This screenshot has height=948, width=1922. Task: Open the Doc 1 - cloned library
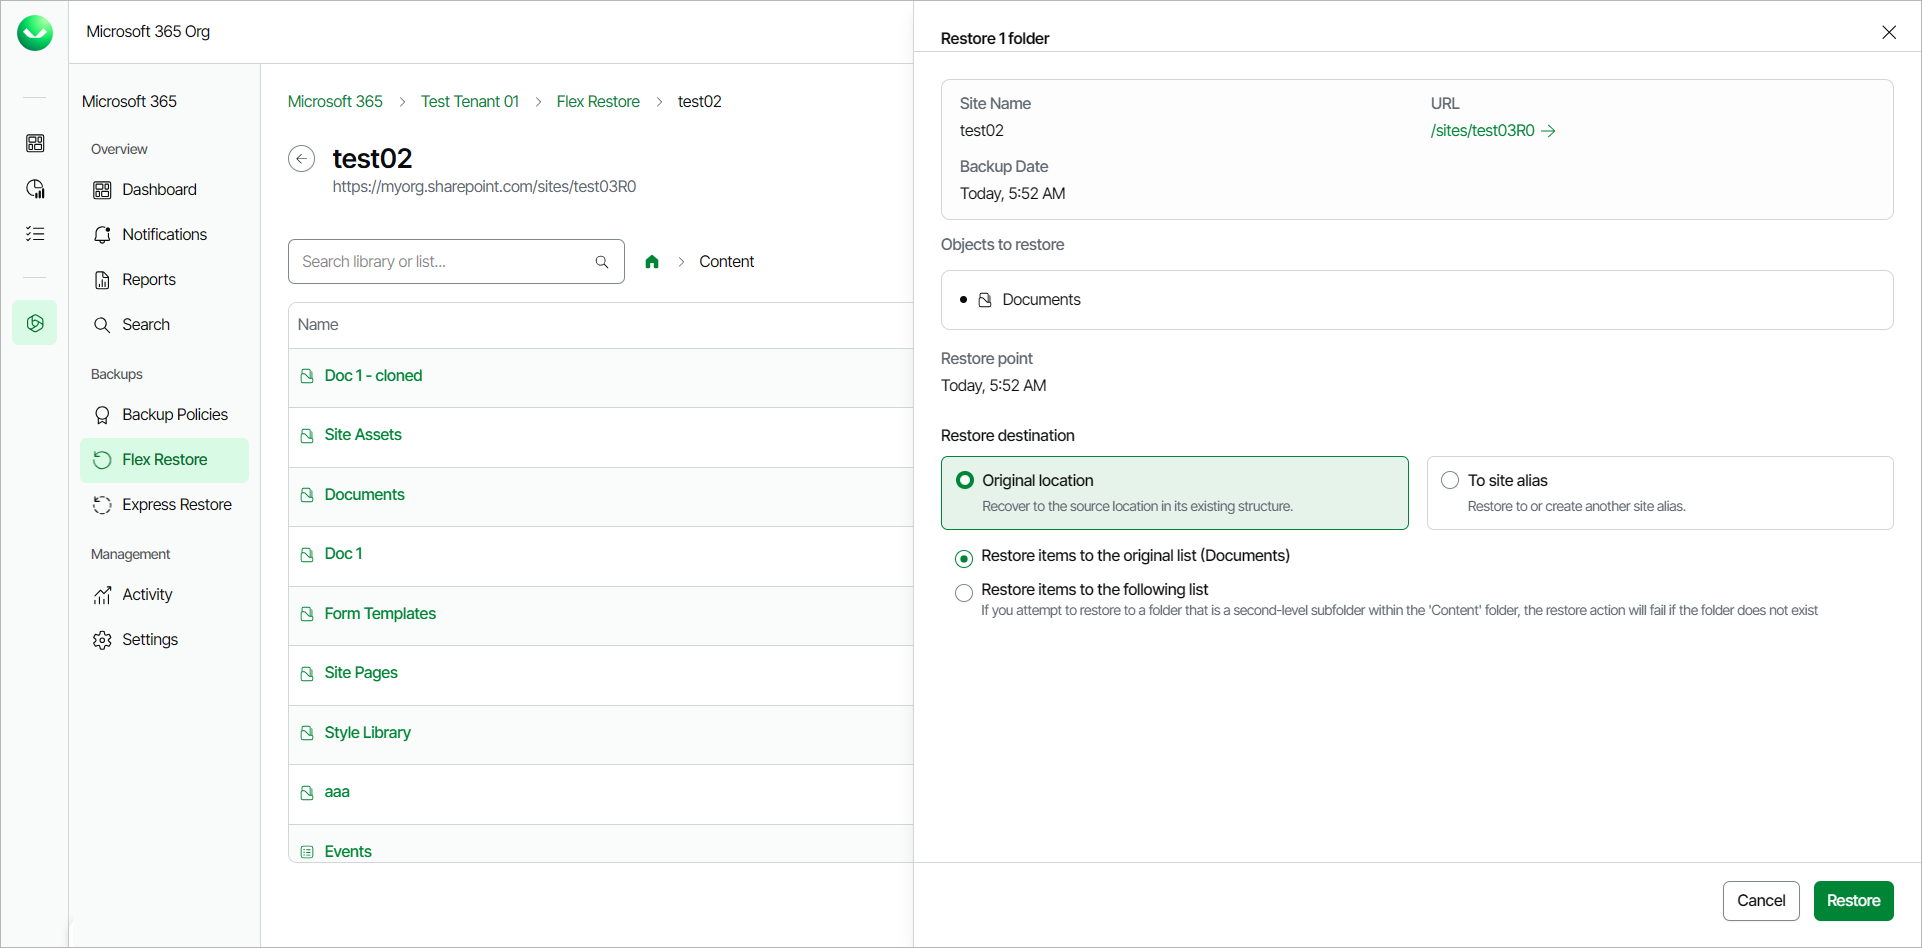click(x=373, y=375)
